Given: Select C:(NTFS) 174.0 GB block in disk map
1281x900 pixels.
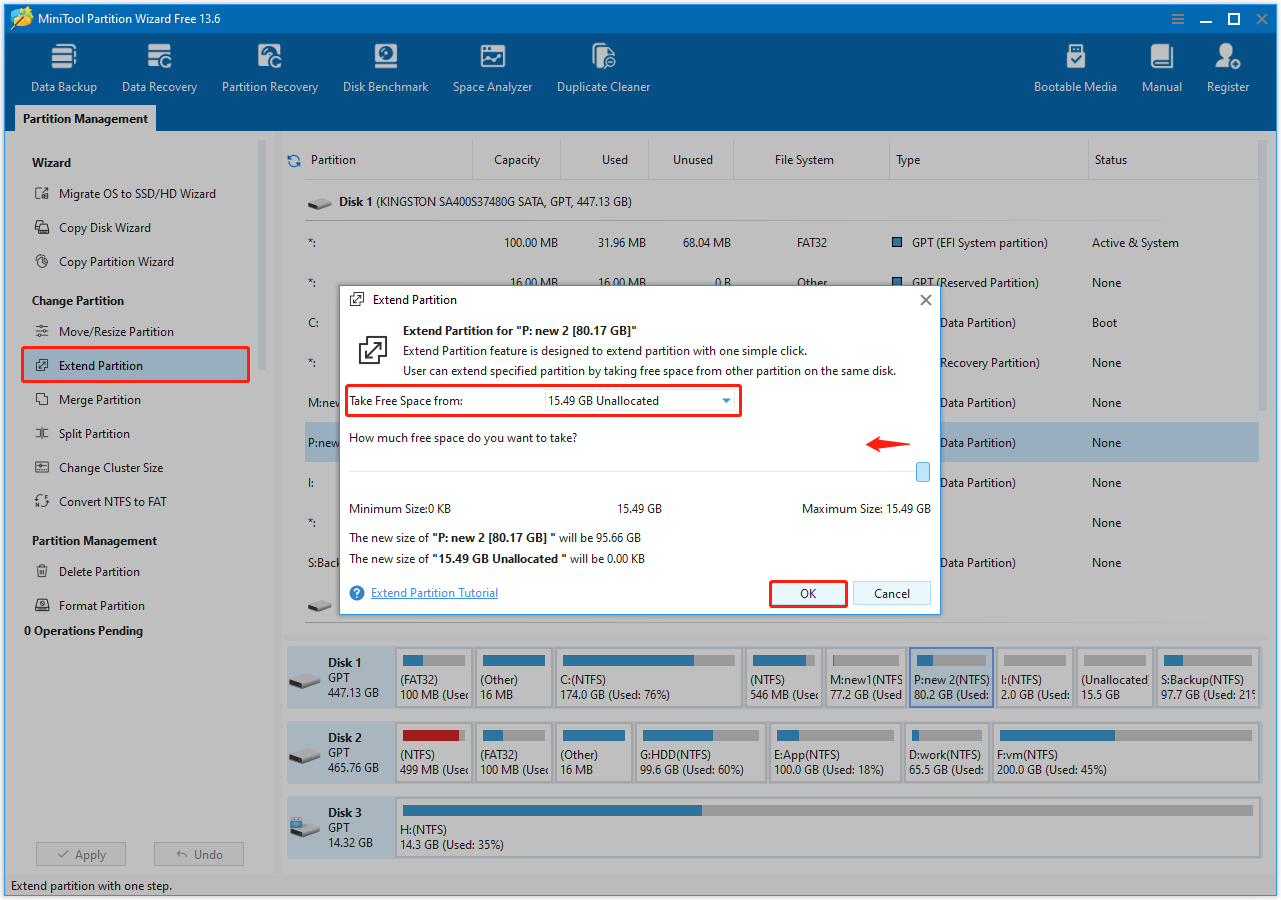Looking at the screenshot, I should [649, 677].
